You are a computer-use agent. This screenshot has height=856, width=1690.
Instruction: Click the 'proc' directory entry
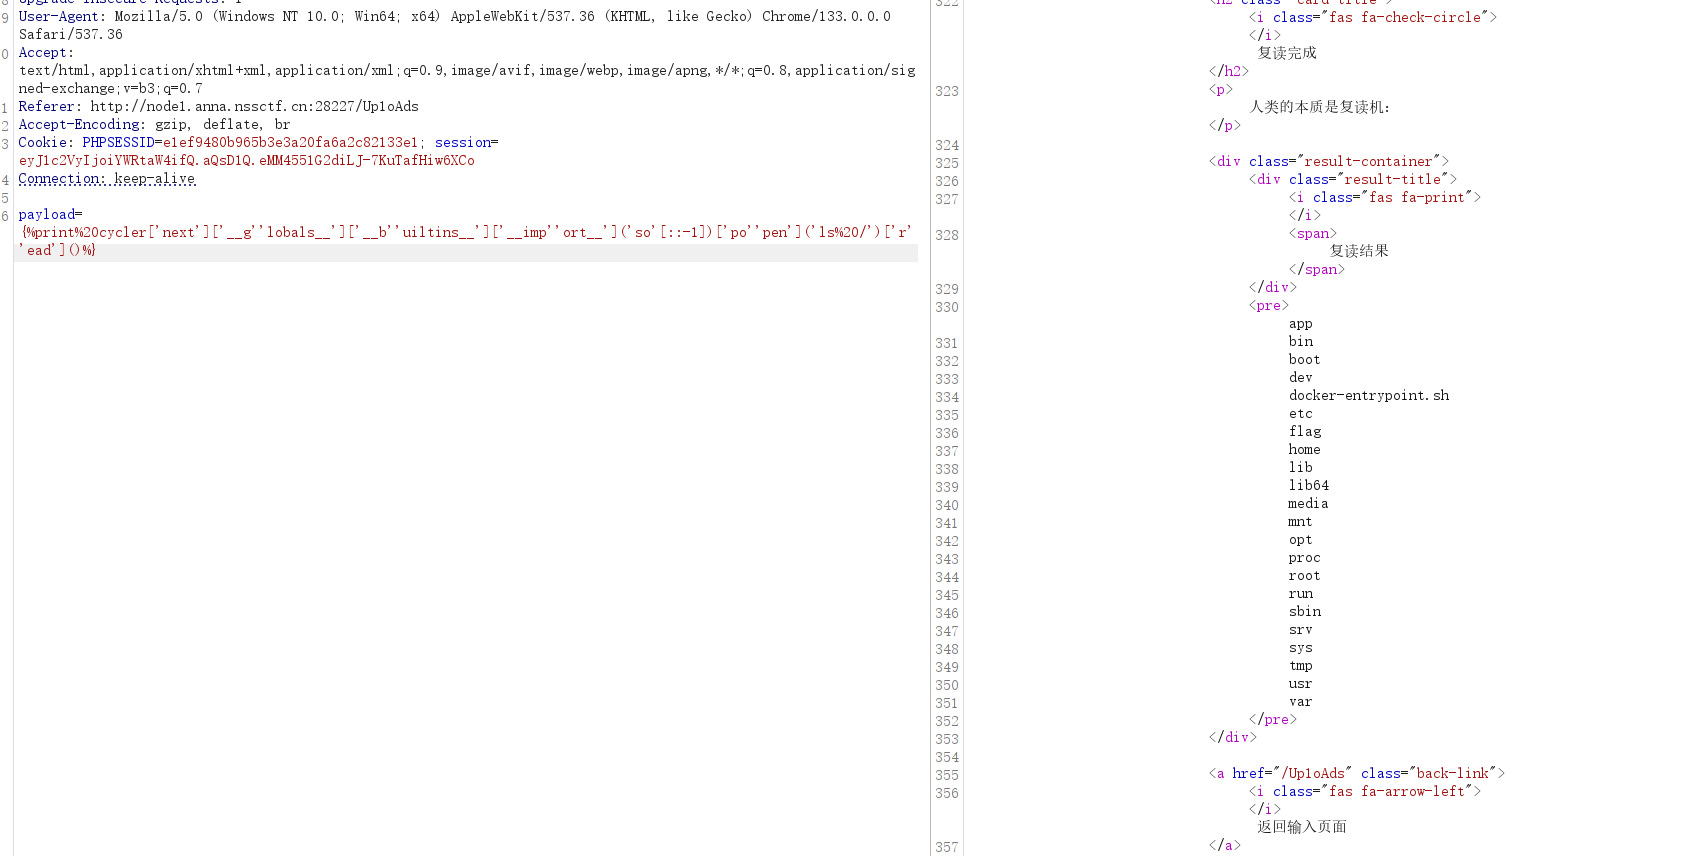click(x=1304, y=557)
